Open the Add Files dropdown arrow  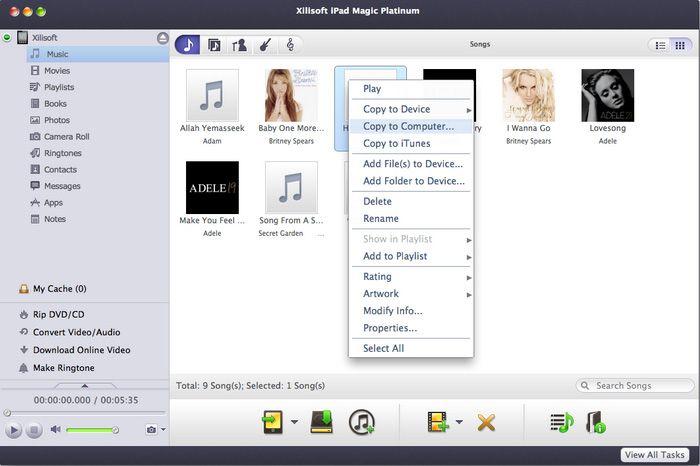459,421
